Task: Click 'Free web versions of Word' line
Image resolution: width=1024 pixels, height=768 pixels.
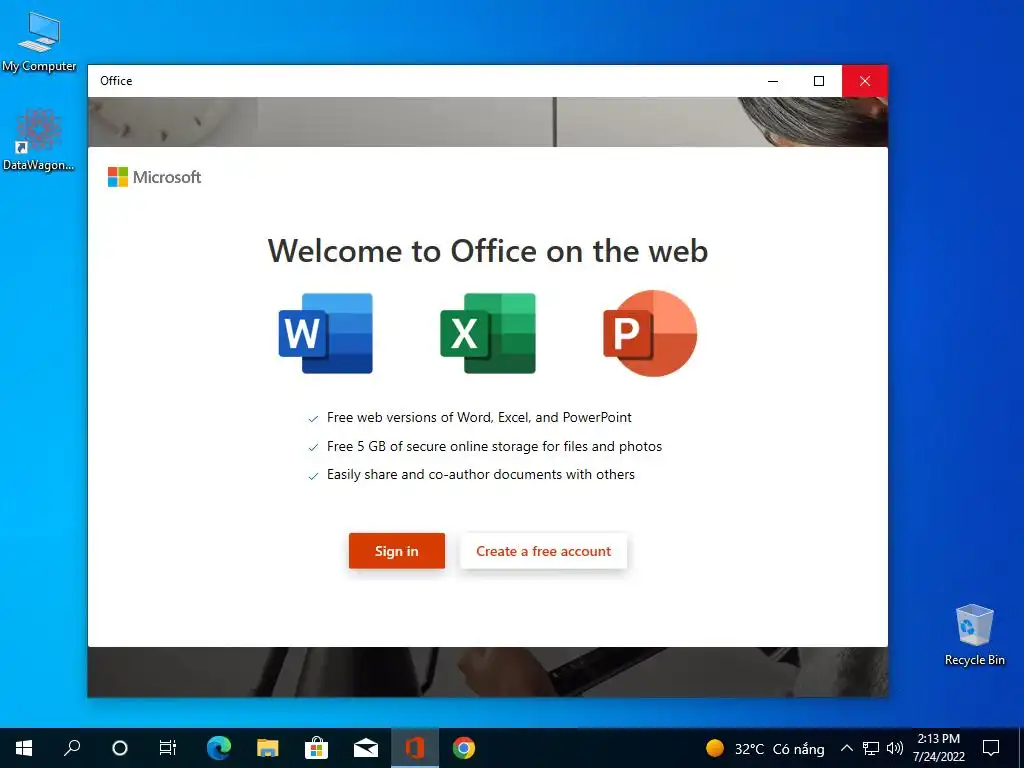Action: pyautogui.click(x=479, y=417)
